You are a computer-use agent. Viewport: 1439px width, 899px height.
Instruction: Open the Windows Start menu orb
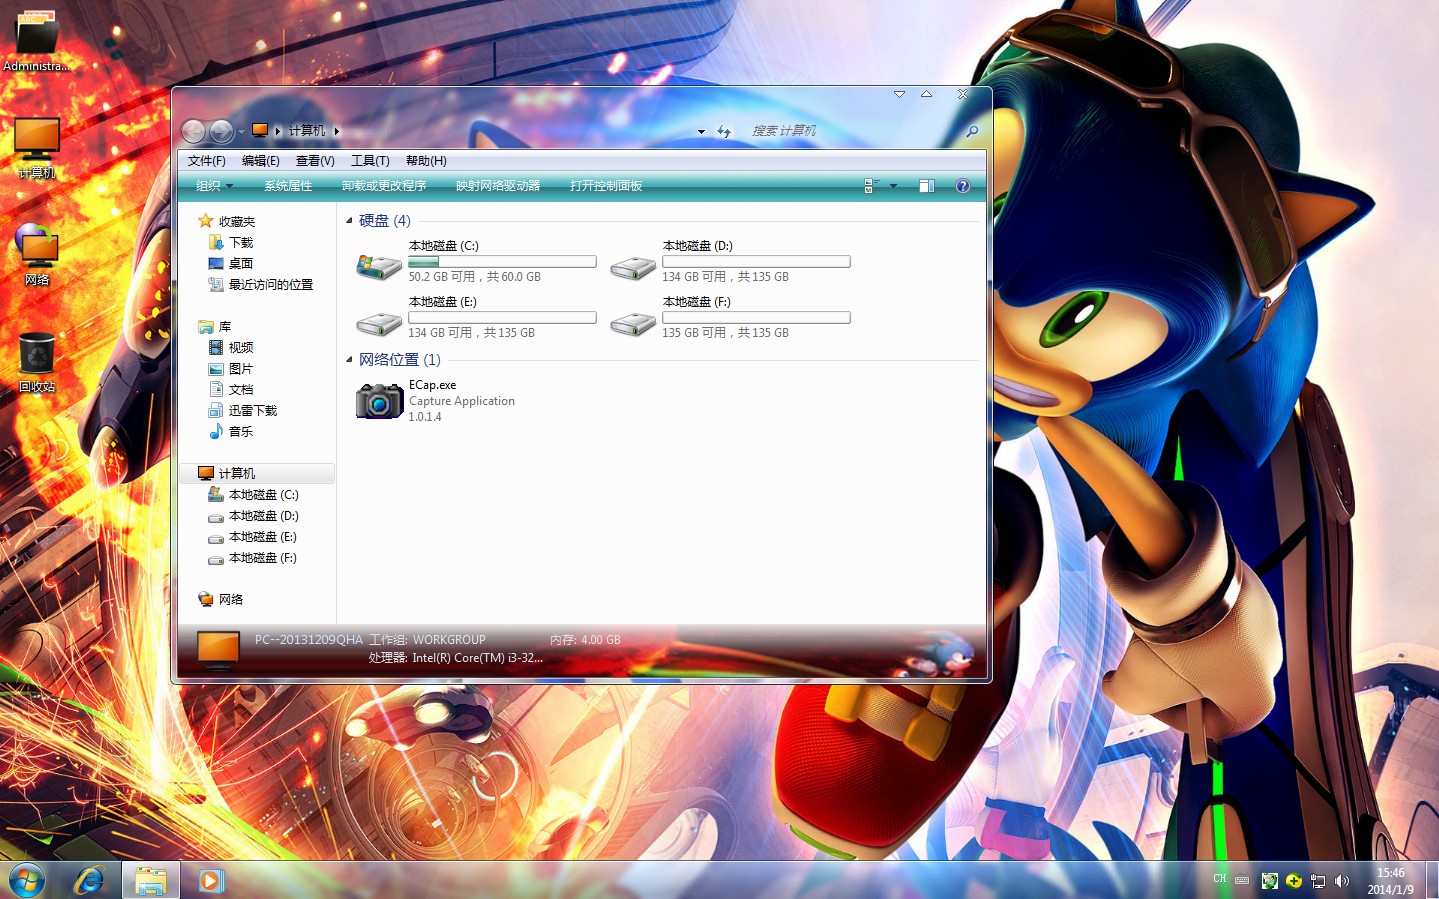(27, 880)
